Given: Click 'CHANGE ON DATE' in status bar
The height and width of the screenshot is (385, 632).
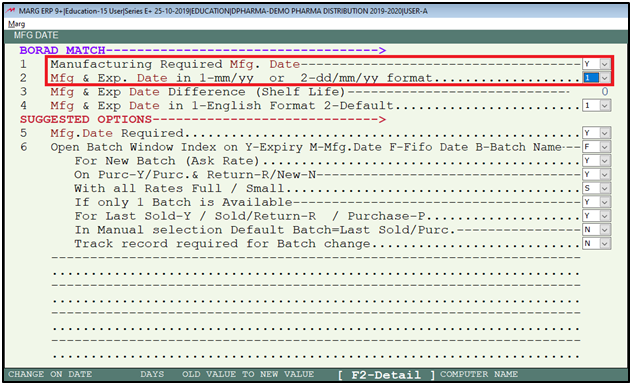Looking at the screenshot, I should tap(50, 374).
